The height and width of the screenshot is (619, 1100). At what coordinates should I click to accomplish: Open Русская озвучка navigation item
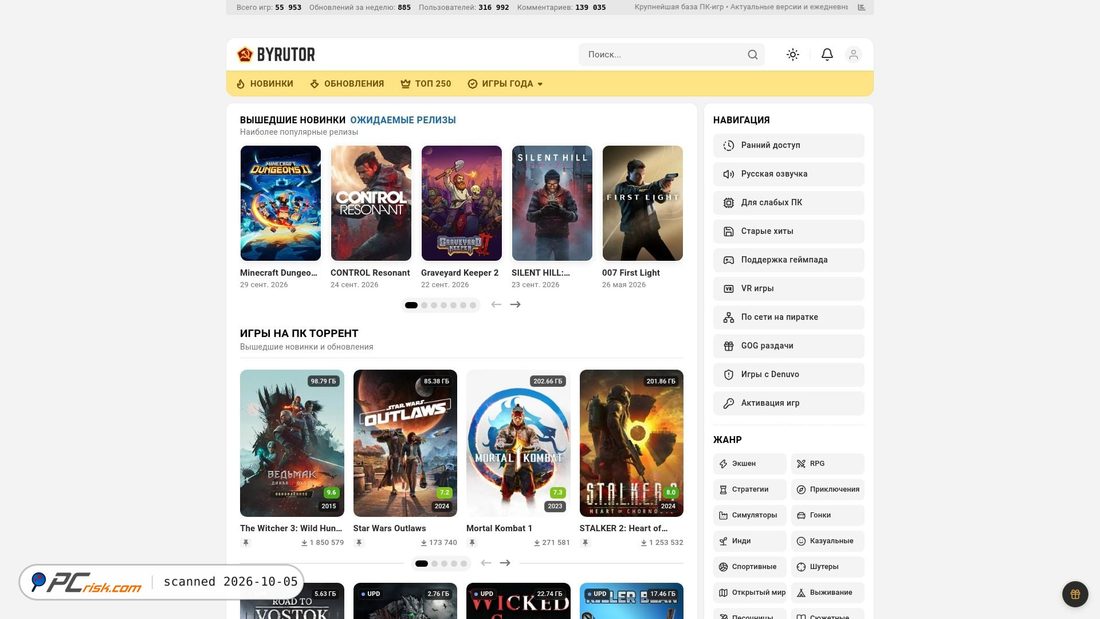click(x=789, y=174)
